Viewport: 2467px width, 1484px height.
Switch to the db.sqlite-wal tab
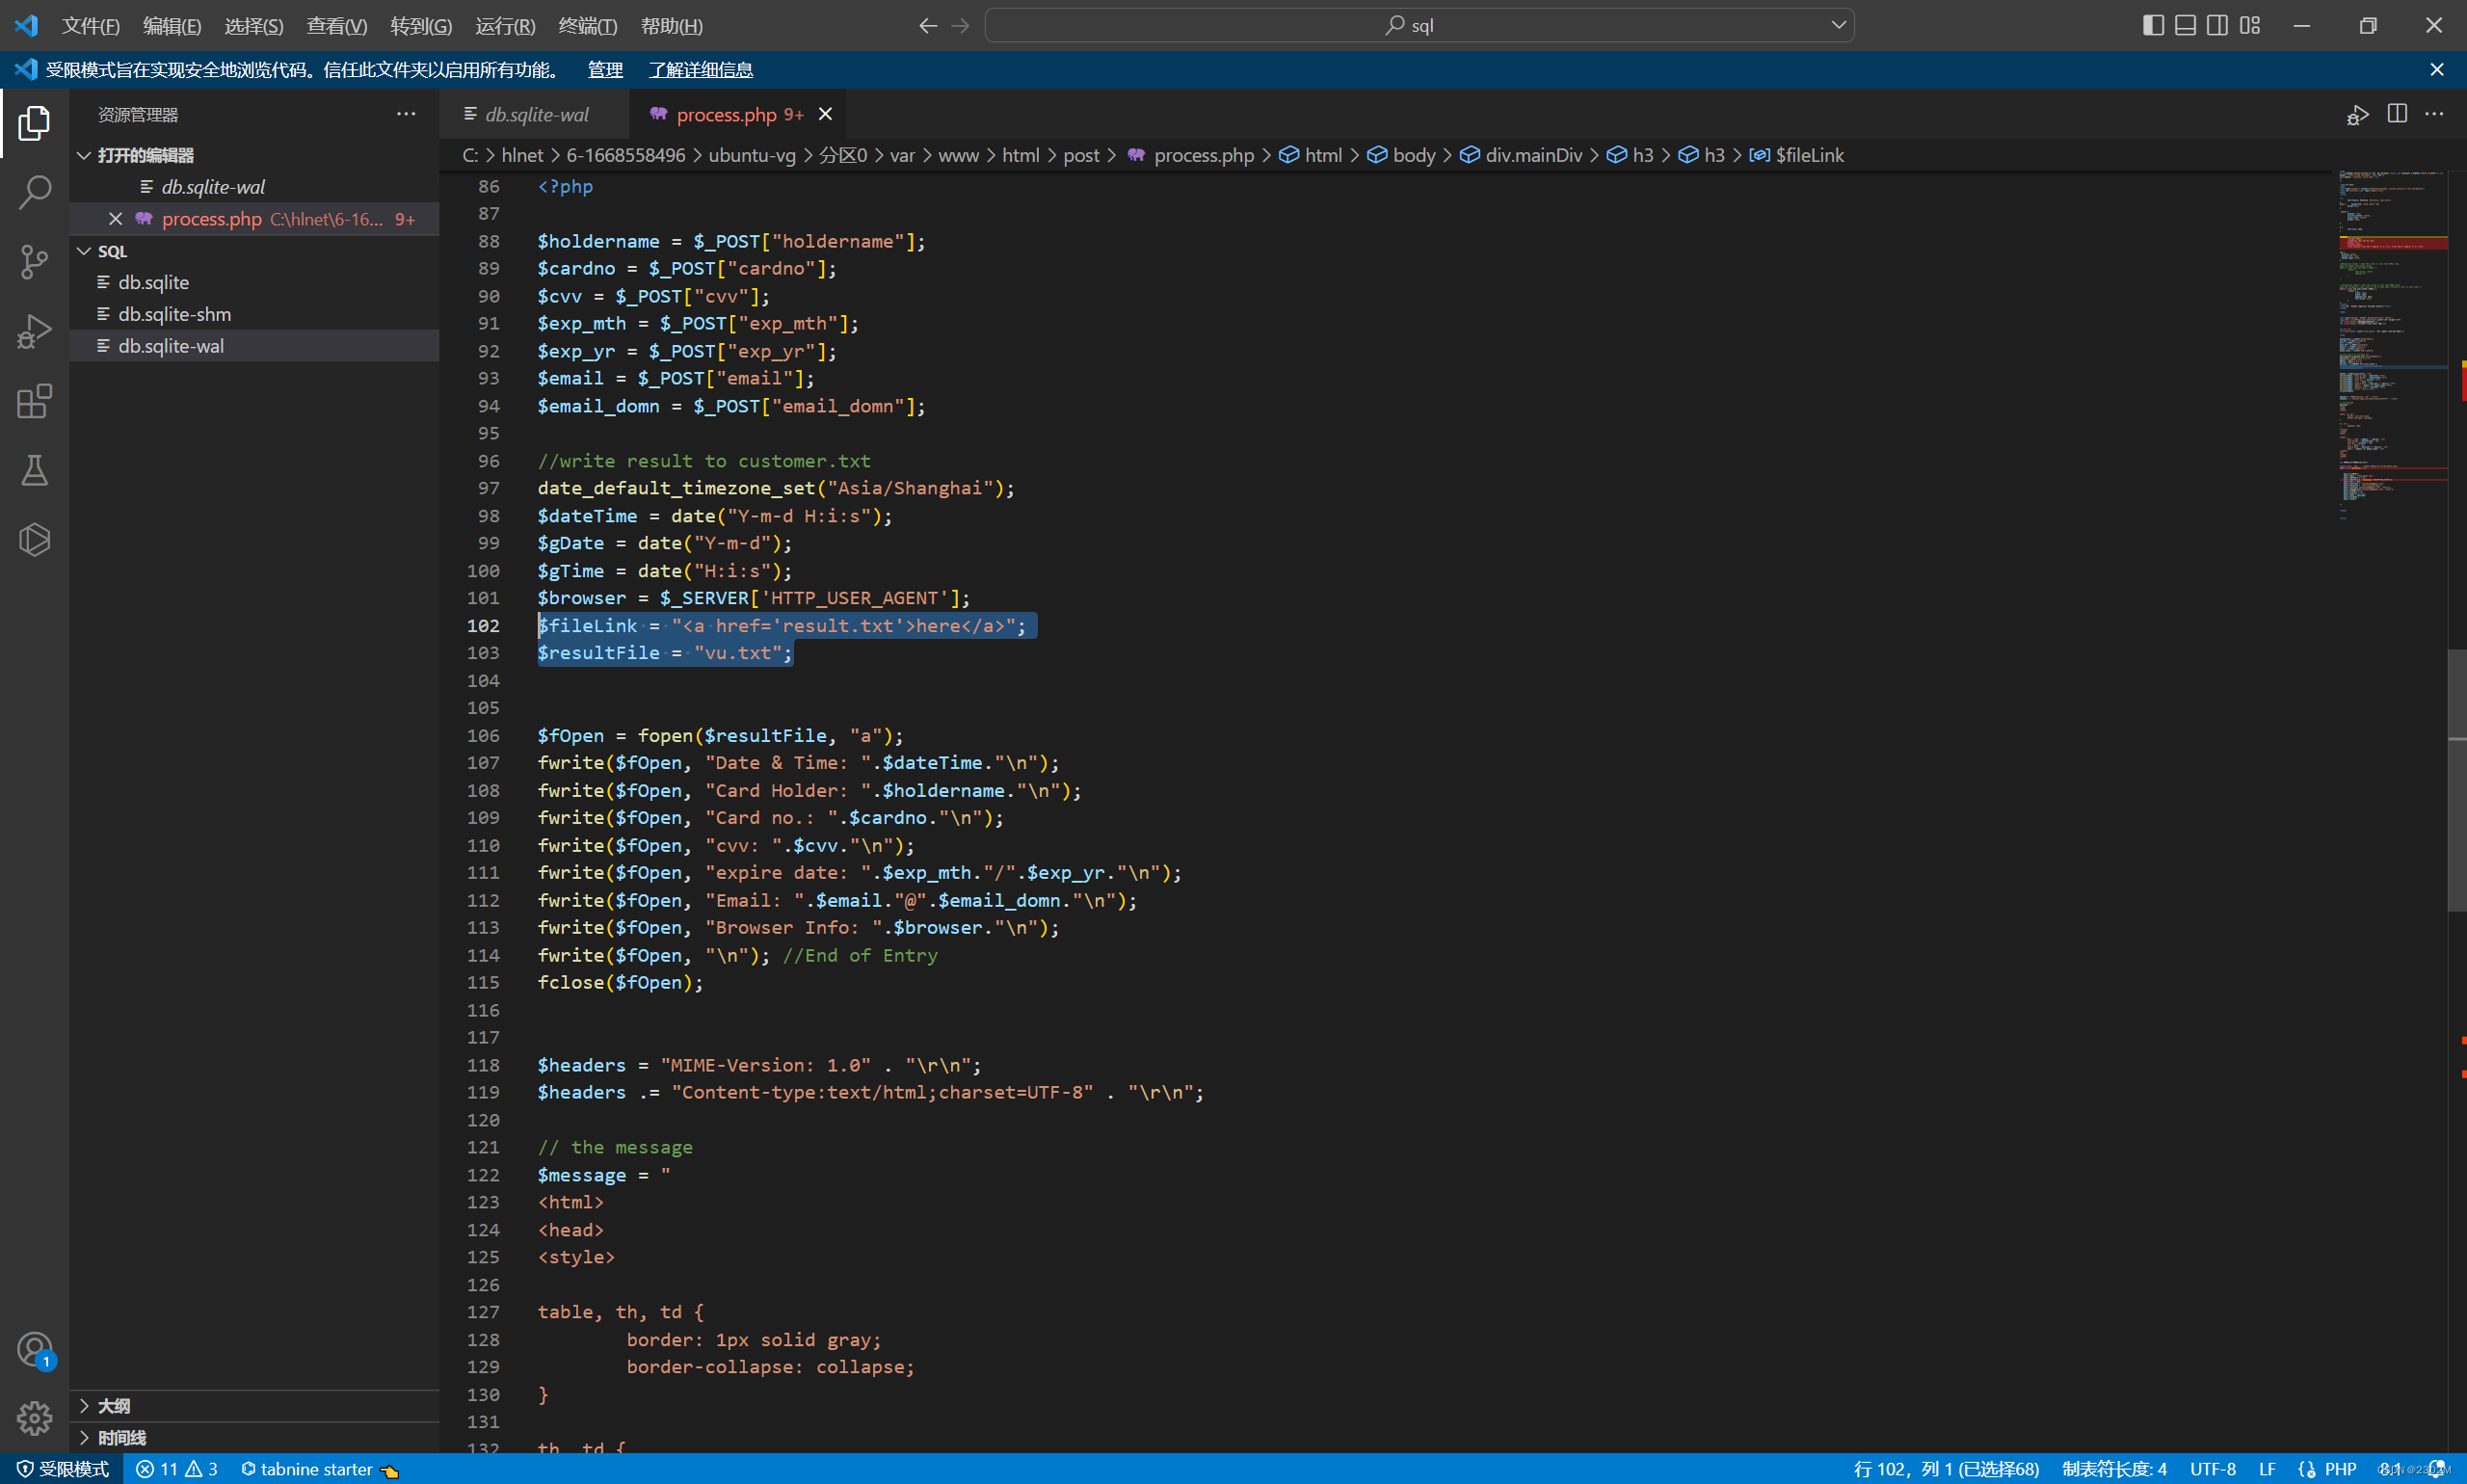click(536, 114)
